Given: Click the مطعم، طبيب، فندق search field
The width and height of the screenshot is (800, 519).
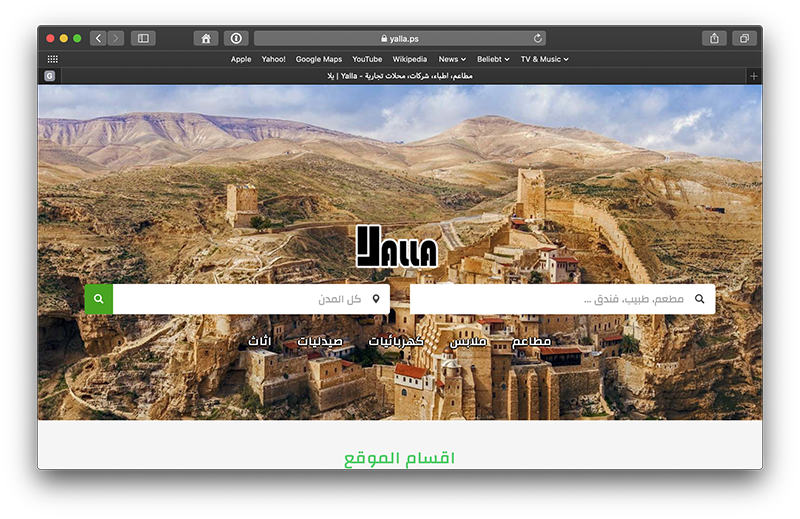Looking at the screenshot, I should [563, 299].
